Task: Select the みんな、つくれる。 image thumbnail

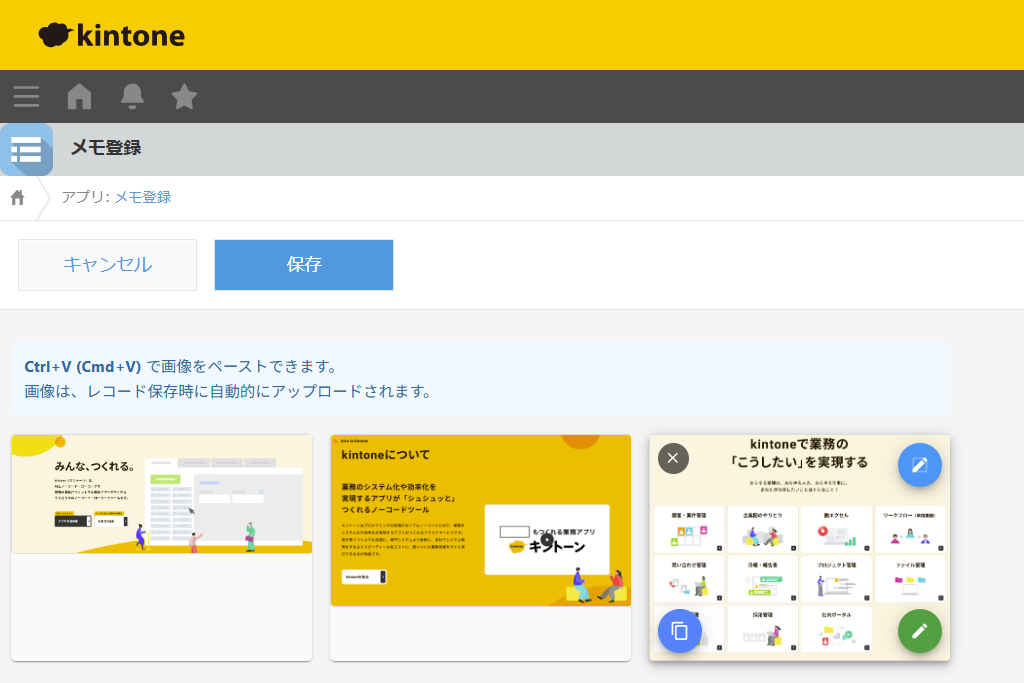Action: [x=161, y=493]
